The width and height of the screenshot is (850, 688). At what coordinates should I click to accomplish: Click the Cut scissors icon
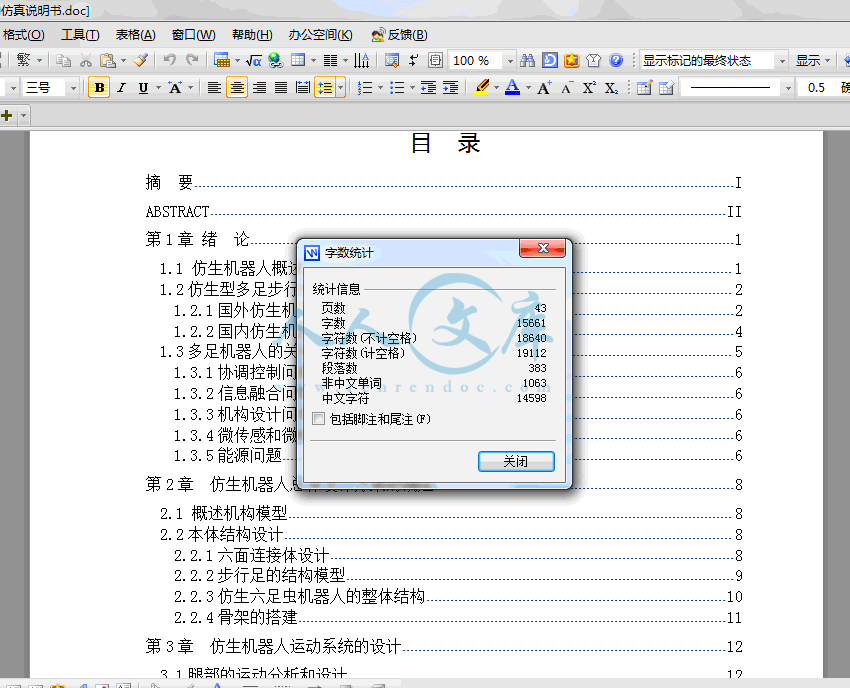click(86, 60)
